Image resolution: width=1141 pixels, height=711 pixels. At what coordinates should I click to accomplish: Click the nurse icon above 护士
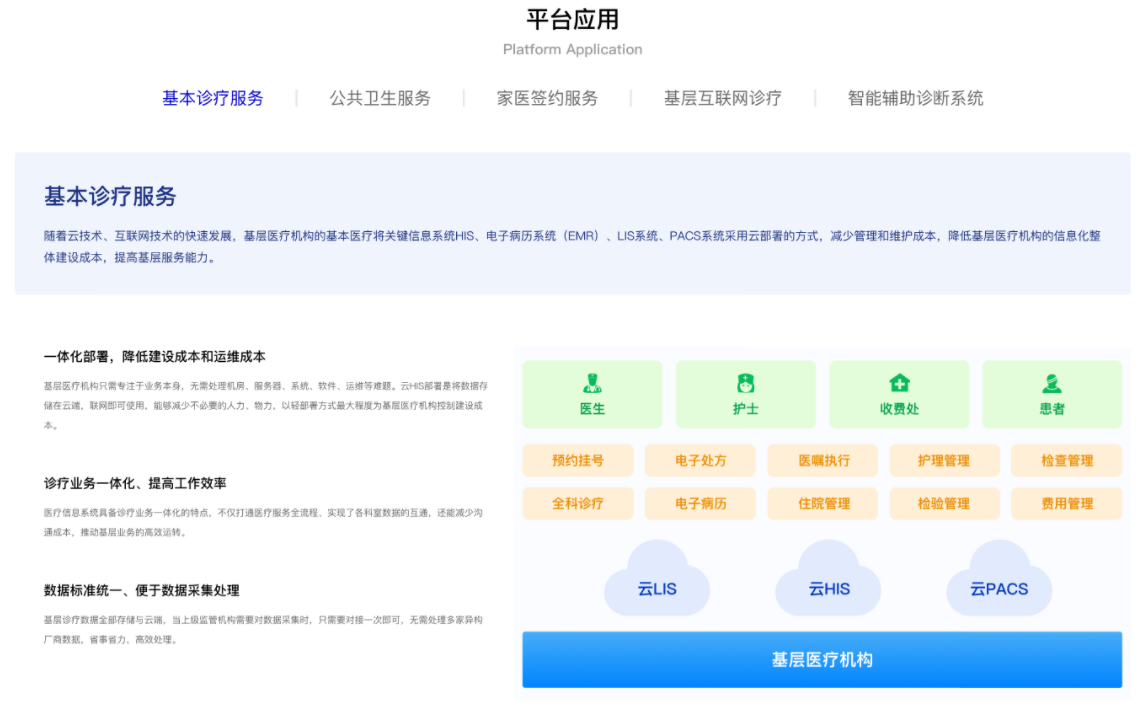pos(745,383)
